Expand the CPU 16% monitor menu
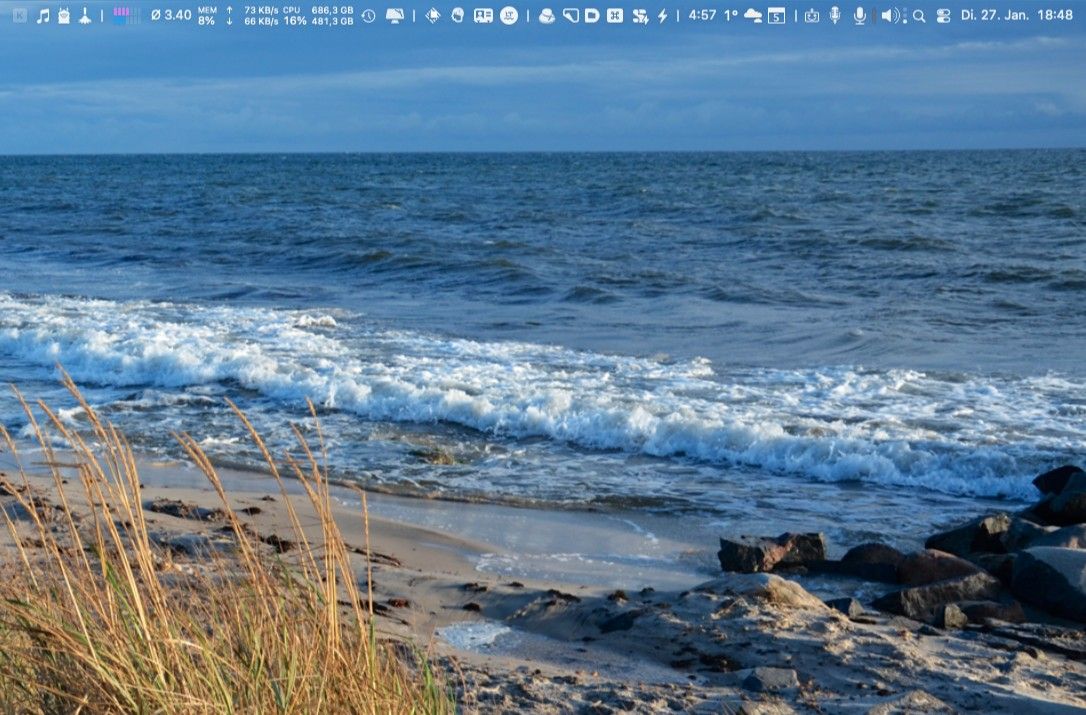 pyautogui.click(x=295, y=15)
